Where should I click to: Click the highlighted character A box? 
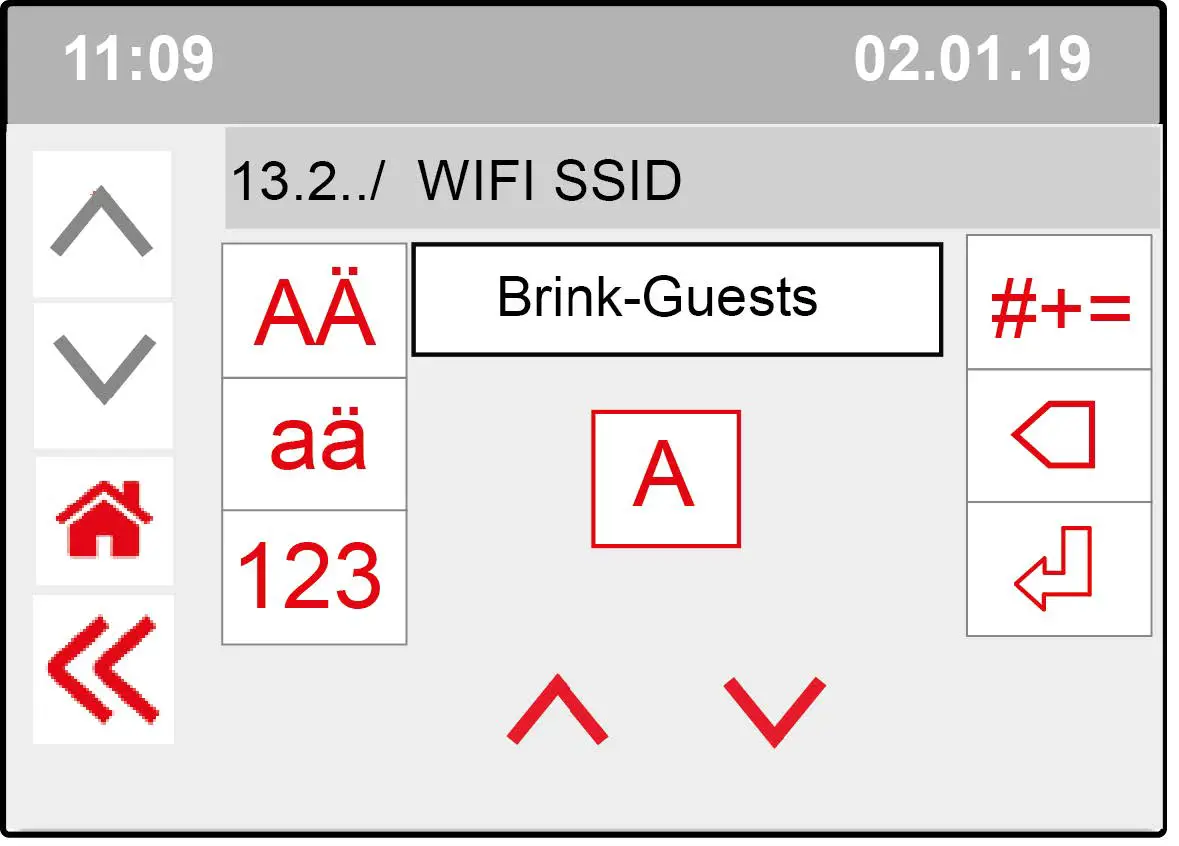(x=665, y=477)
